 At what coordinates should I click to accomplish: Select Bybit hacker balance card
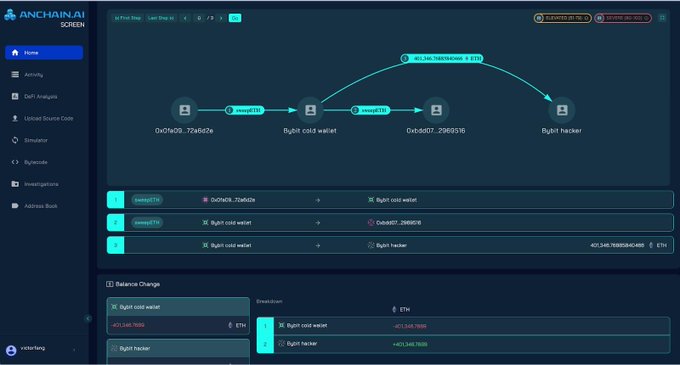[x=178, y=352]
